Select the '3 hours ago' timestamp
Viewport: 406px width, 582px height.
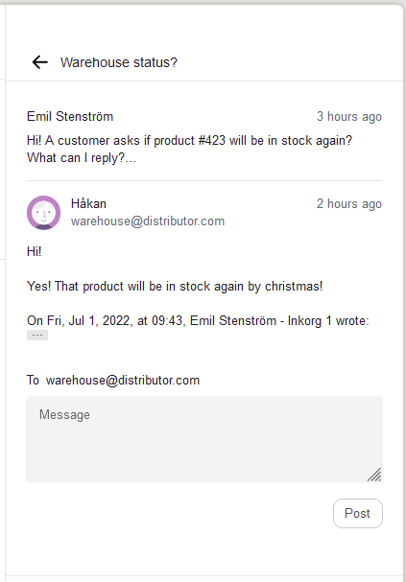[349, 117]
